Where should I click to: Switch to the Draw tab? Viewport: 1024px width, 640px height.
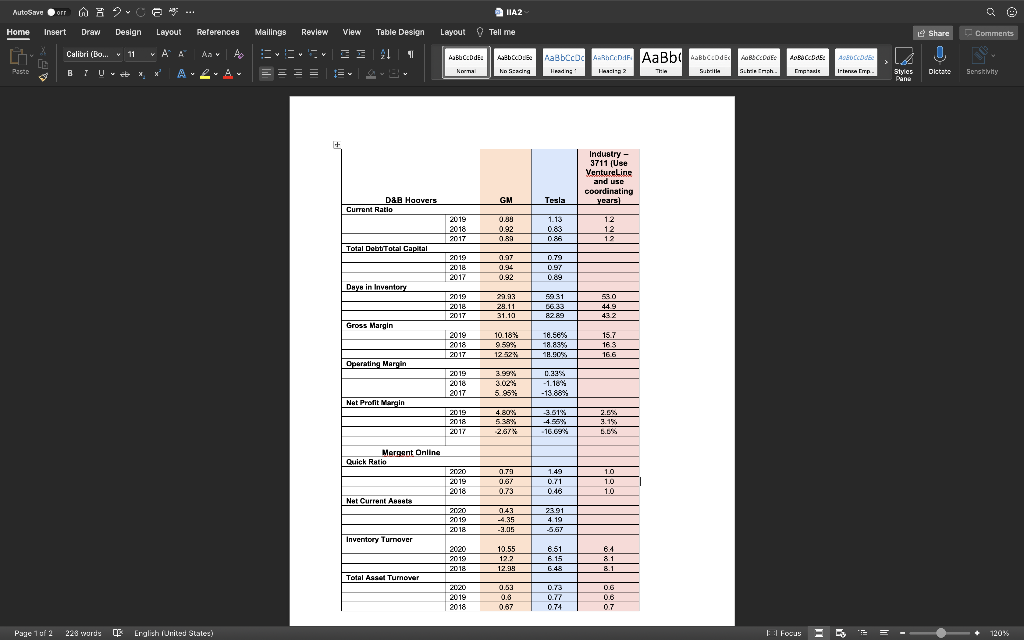91,32
